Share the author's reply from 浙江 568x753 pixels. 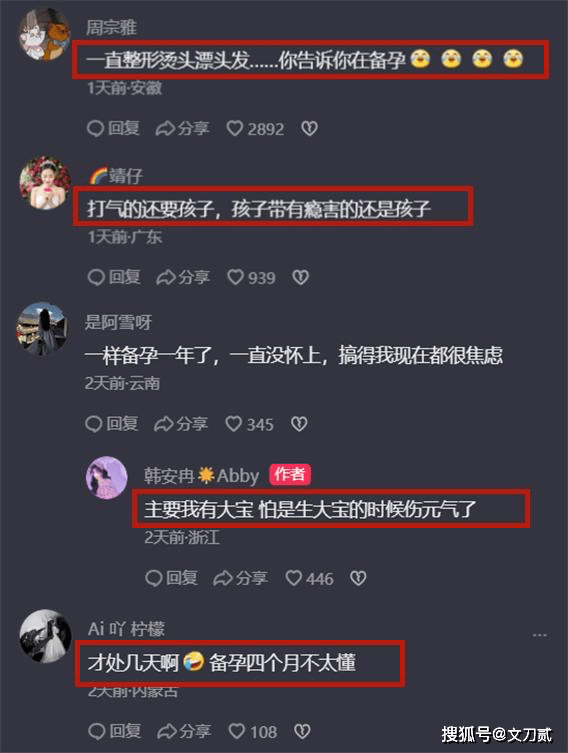241,578
